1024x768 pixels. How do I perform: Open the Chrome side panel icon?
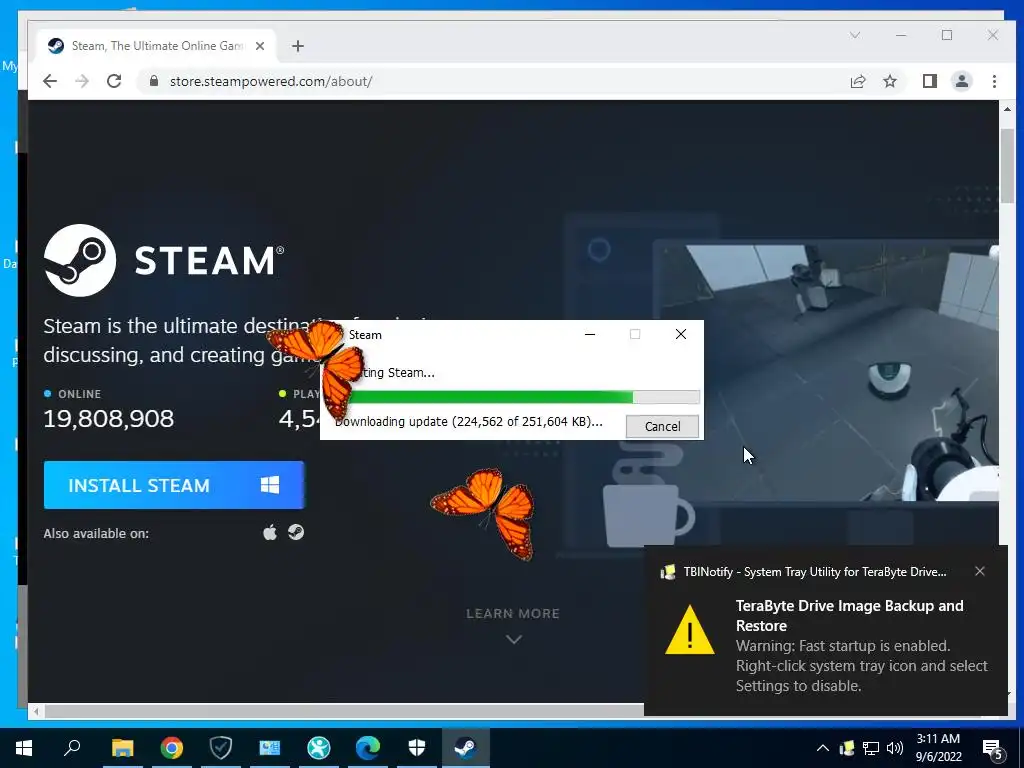pos(929,81)
